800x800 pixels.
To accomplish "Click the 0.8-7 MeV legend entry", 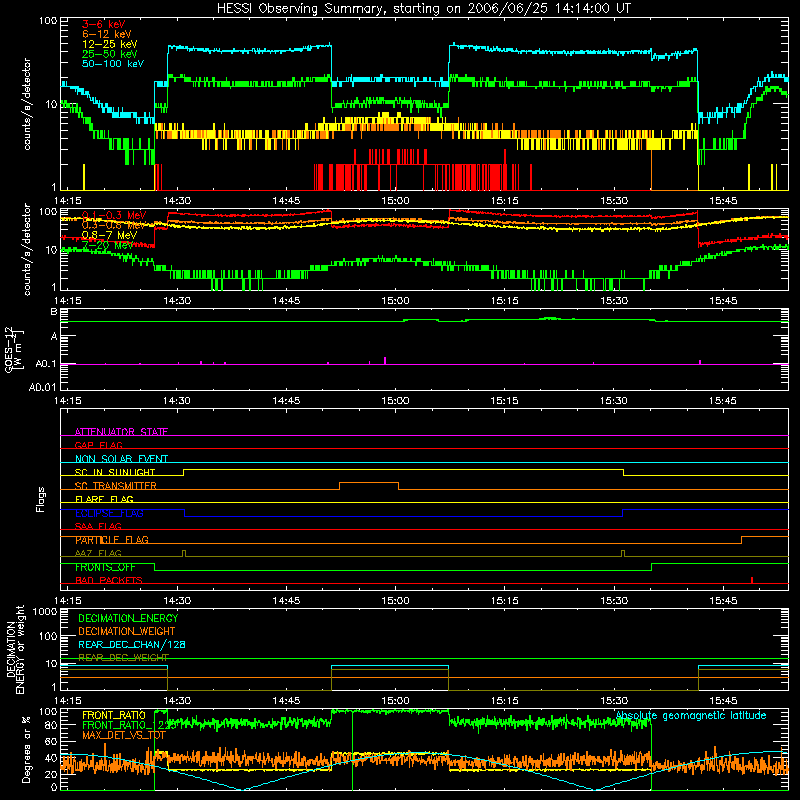I will [x=109, y=235].
